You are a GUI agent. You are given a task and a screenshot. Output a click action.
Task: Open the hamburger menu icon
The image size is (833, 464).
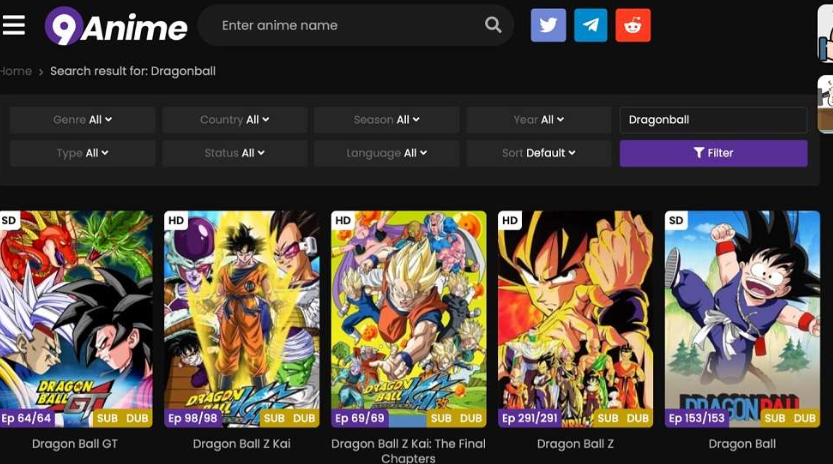tap(13, 25)
